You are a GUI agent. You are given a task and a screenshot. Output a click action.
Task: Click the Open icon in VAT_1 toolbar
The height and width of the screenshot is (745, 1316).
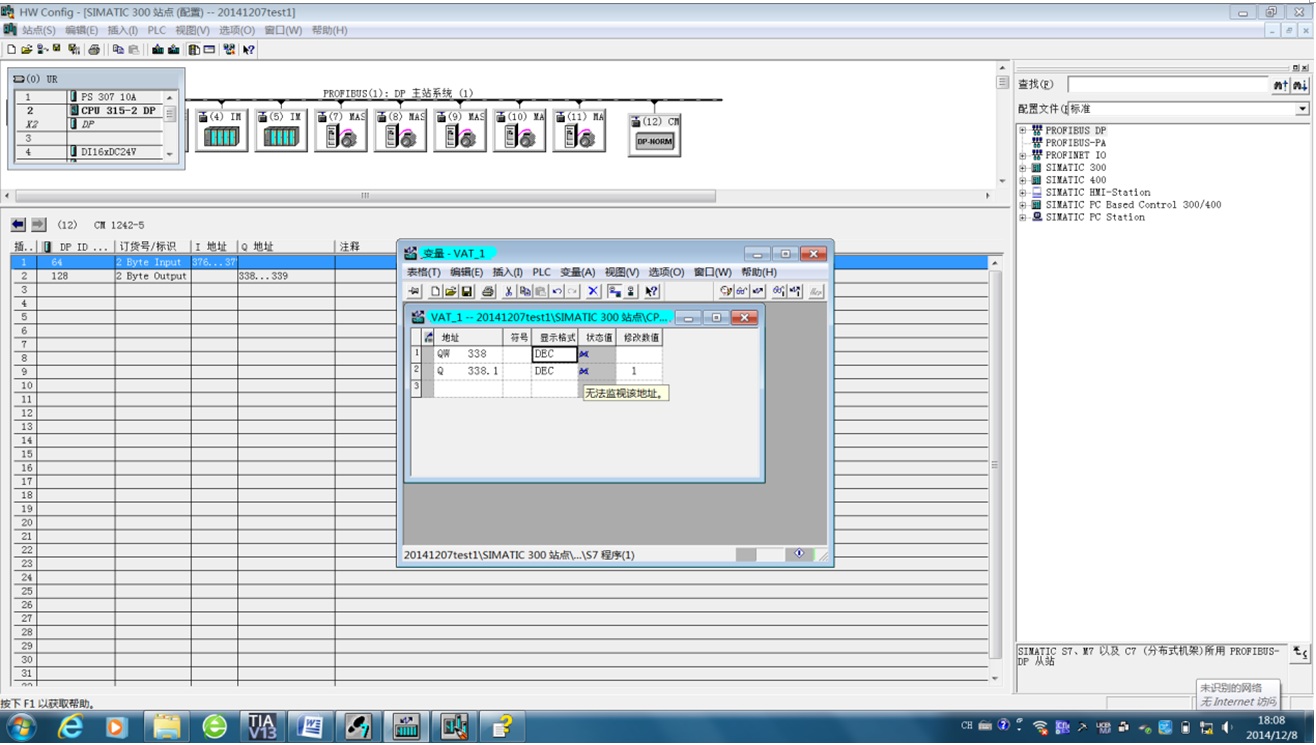(x=451, y=291)
